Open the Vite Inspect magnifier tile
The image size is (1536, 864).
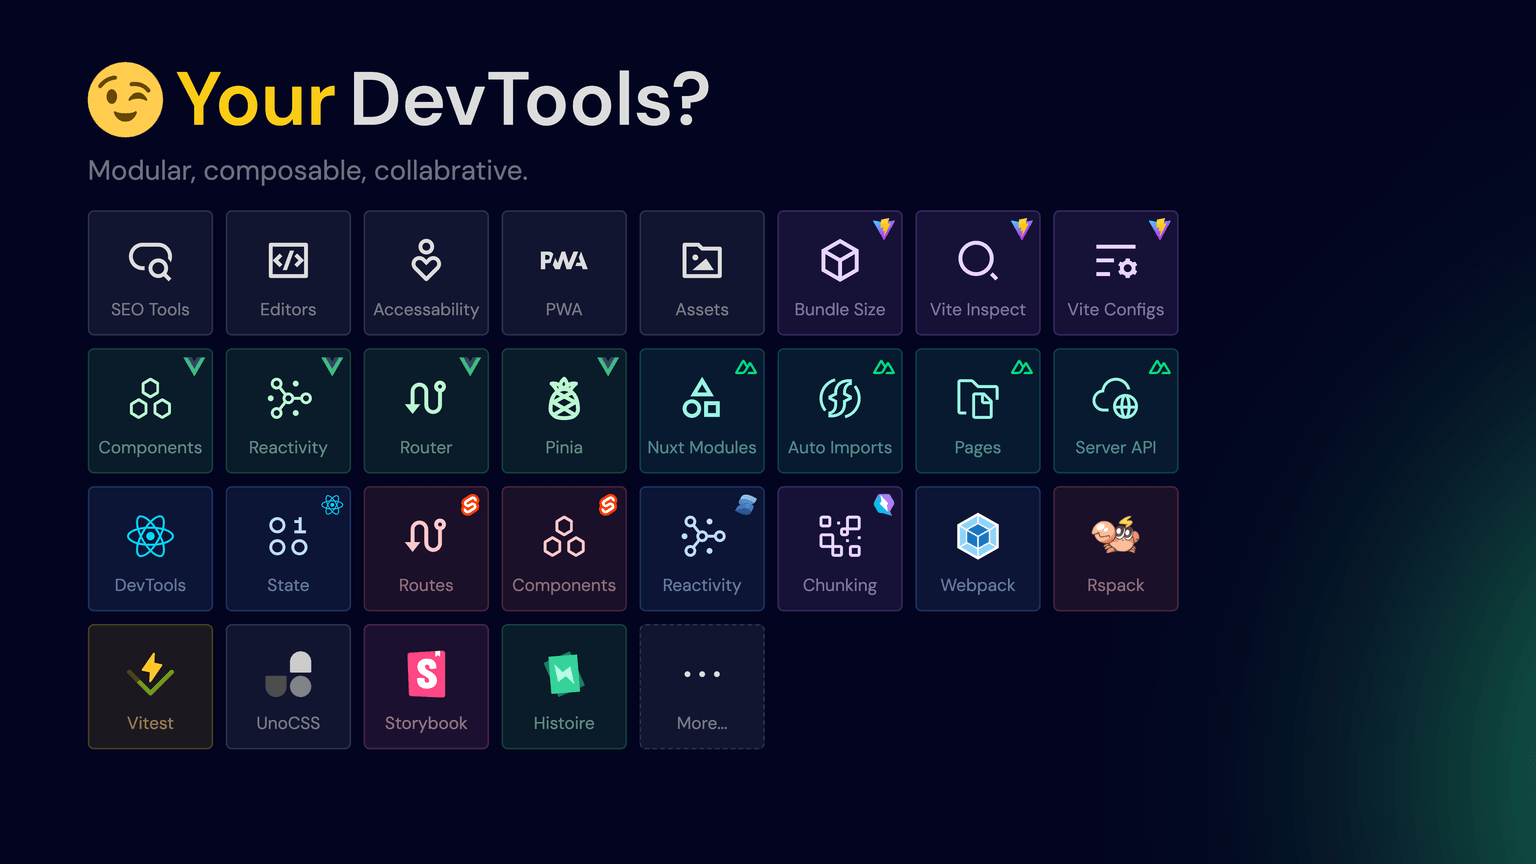(977, 272)
